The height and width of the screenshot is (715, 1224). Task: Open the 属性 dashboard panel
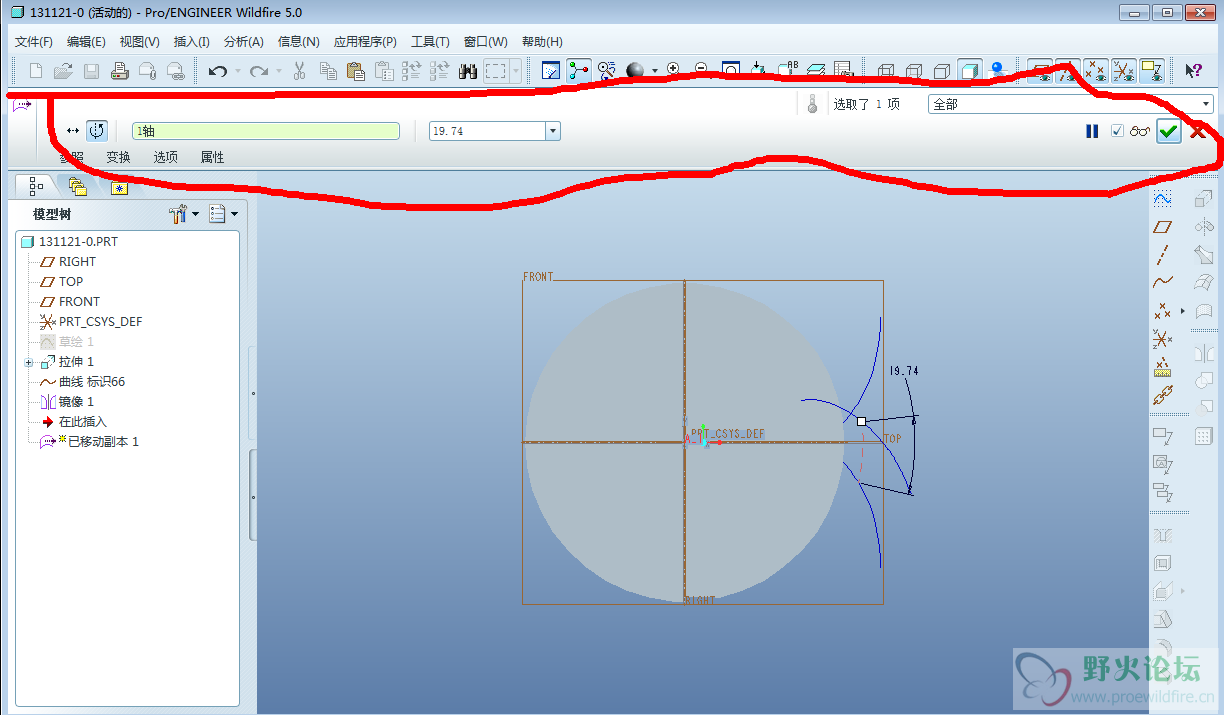pos(212,157)
